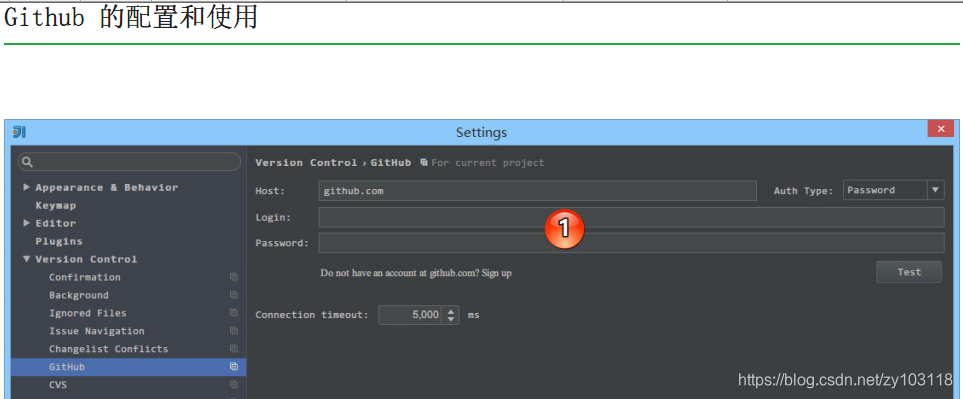Focus the Host field with github.com
This screenshot has height=399, width=963.
coord(537,191)
